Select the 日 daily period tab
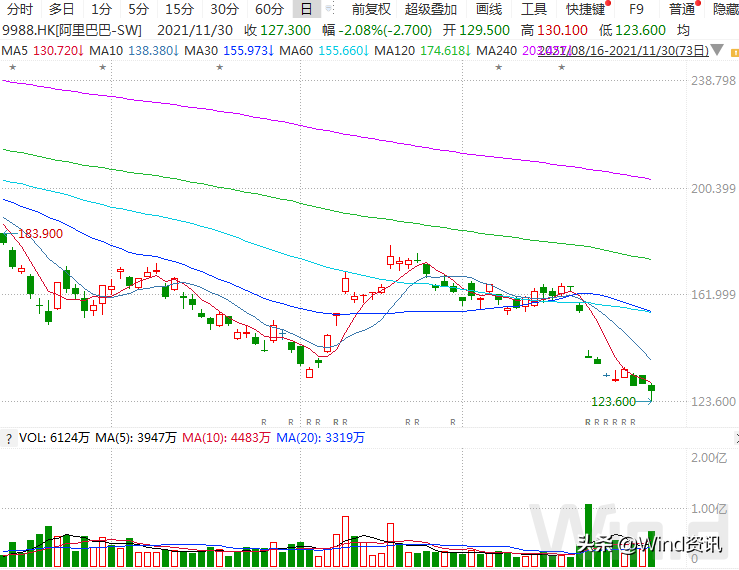The image size is (739, 570). pos(306,9)
